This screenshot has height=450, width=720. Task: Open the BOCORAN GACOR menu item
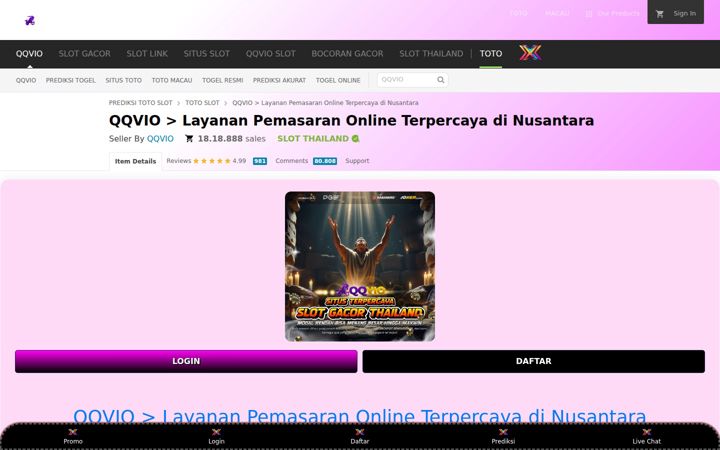point(347,54)
